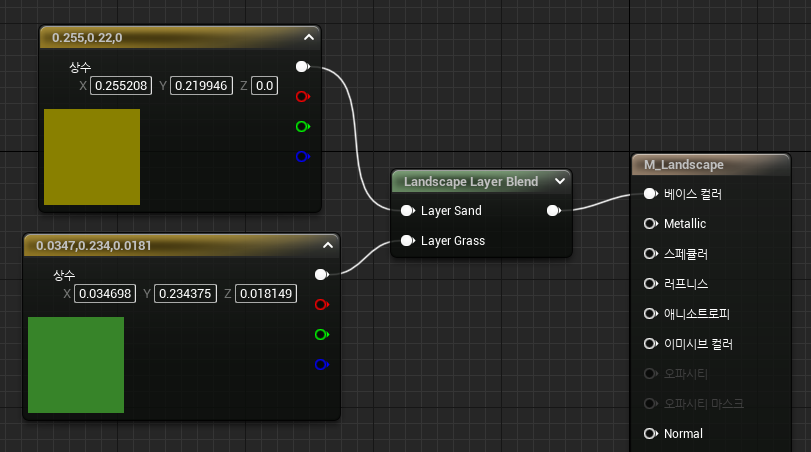The image size is (811, 452).
Task: Click the 스페큘러 input pin
Action: point(651,254)
